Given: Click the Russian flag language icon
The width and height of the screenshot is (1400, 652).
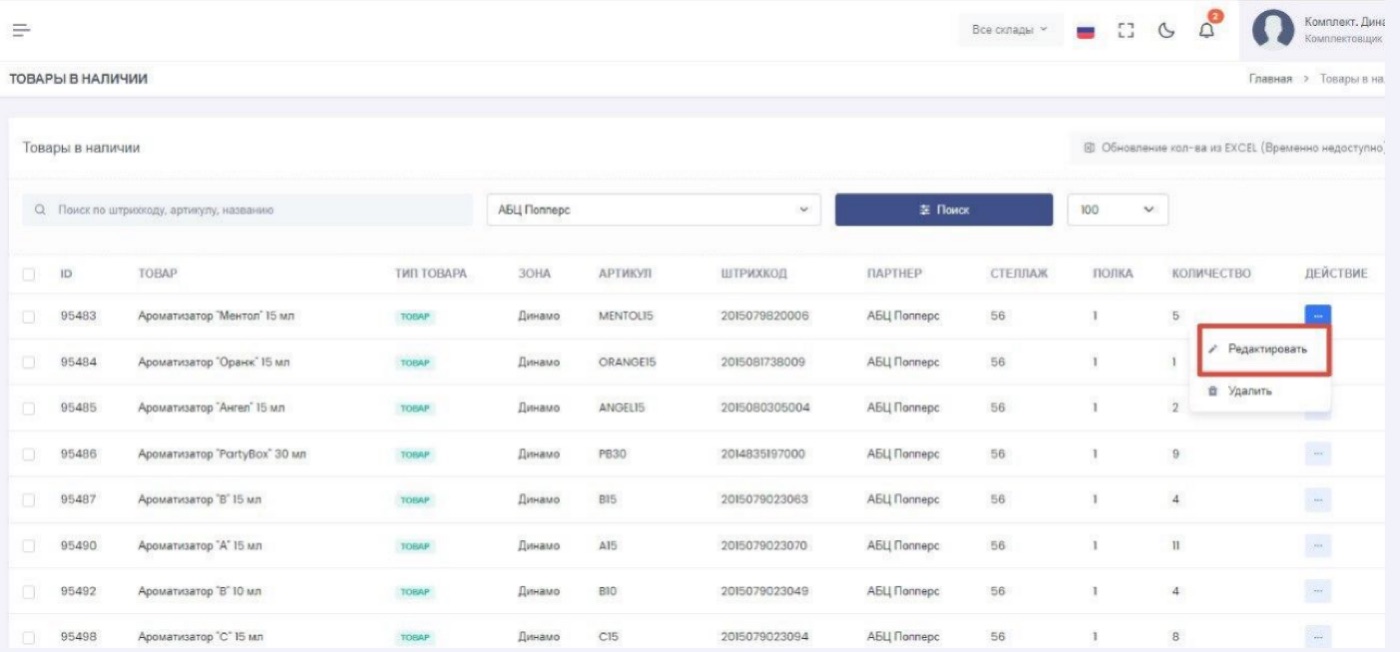Looking at the screenshot, I should [x=1085, y=31].
